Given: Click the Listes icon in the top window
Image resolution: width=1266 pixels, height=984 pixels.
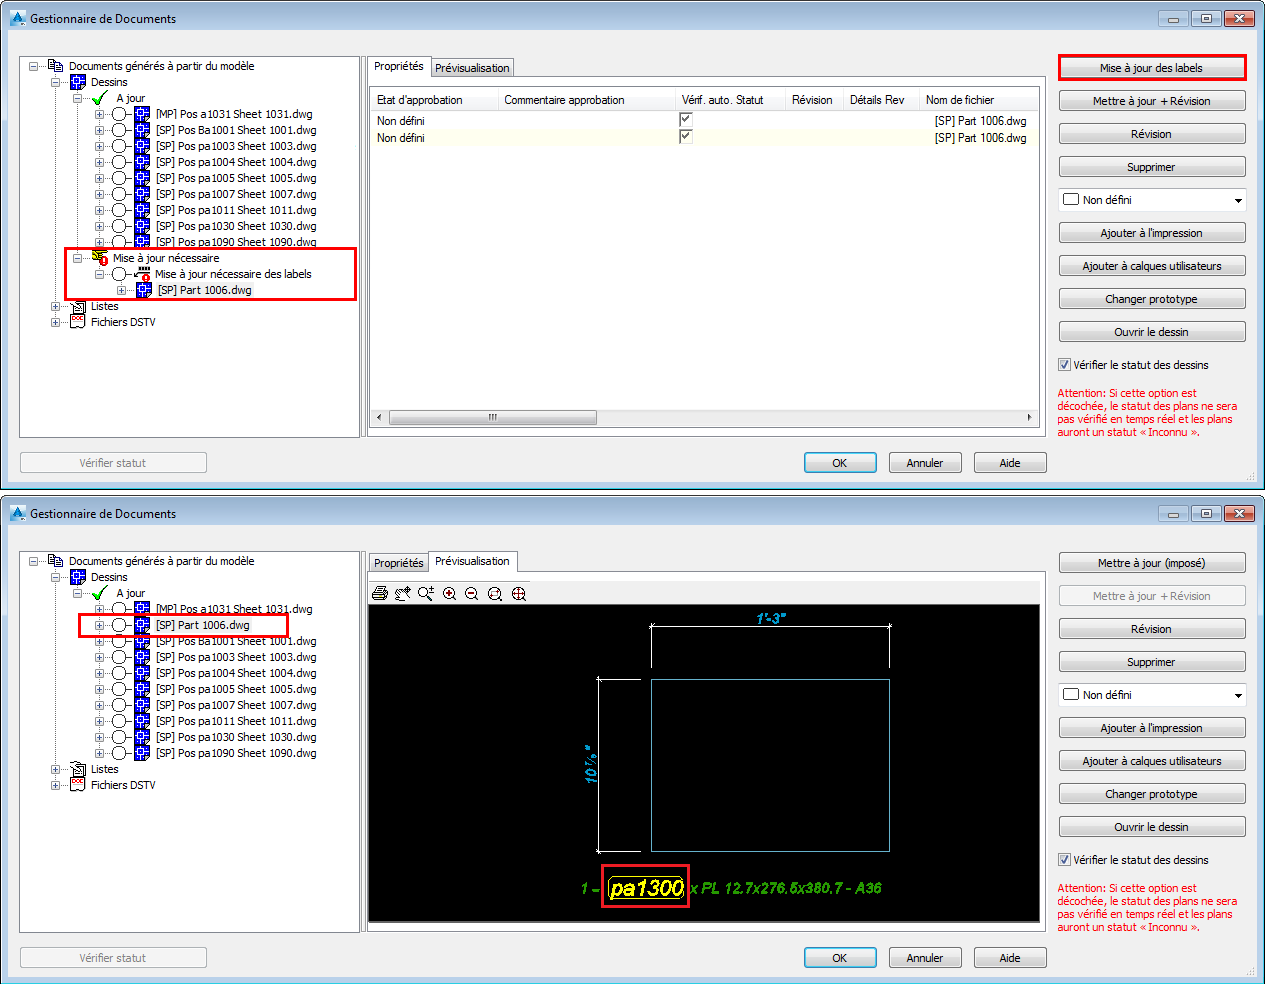Looking at the screenshot, I should tap(78, 306).
